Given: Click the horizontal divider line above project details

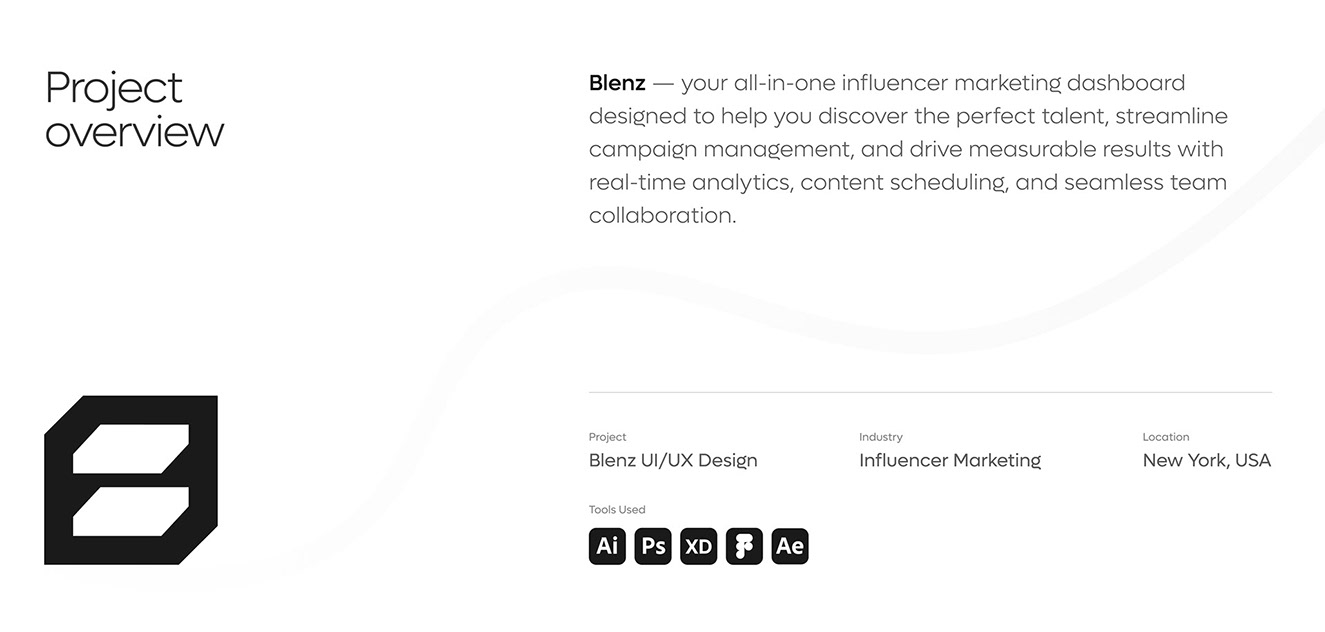Looking at the screenshot, I should click(930, 392).
